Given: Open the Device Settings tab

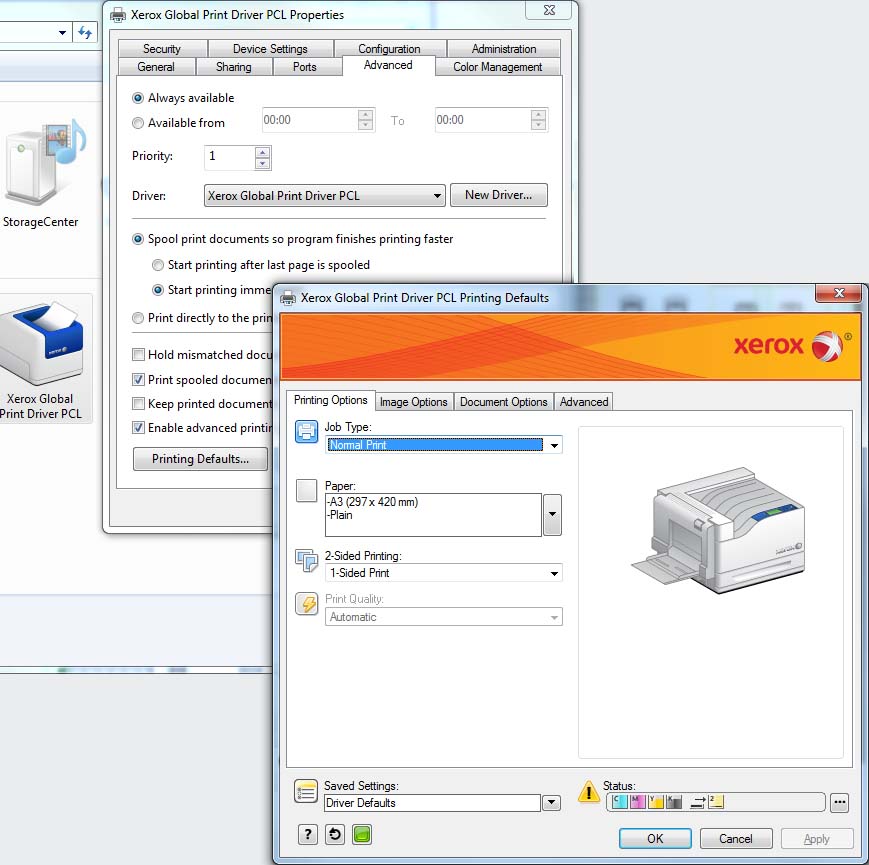Looking at the screenshot, I should (x=270, y=49).
